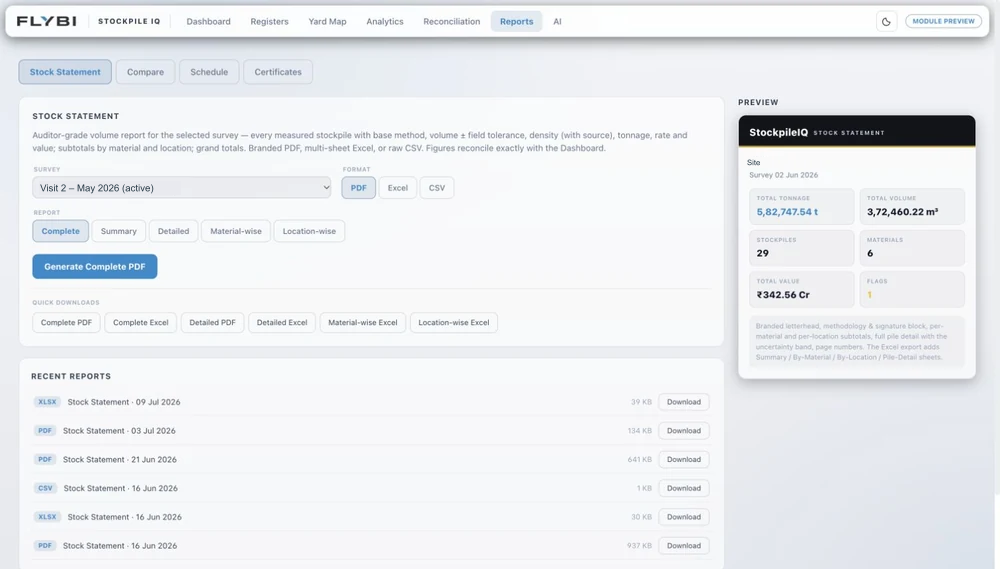Download the 1 KB CSV report
1000x569 pixels.
click(x=684, y=488)
